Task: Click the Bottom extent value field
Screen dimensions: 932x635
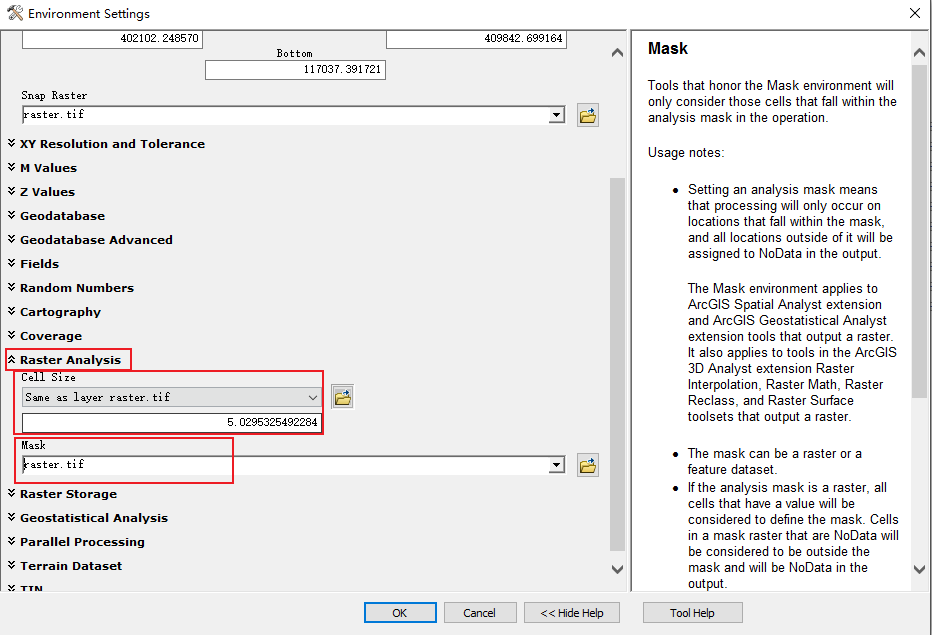Action: point(295,70)
